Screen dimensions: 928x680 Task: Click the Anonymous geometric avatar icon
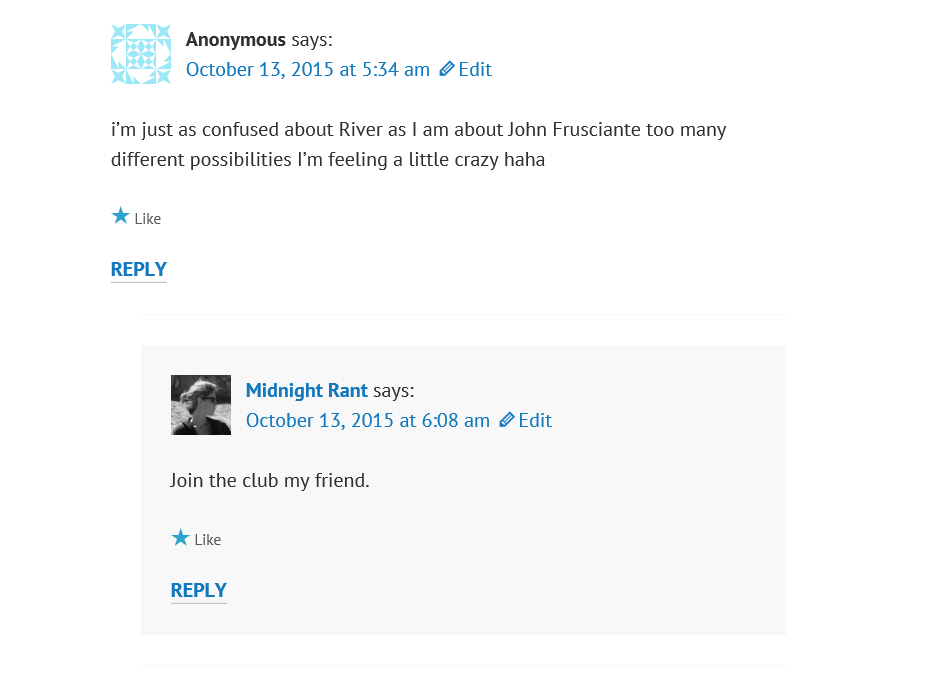(141, 54)
